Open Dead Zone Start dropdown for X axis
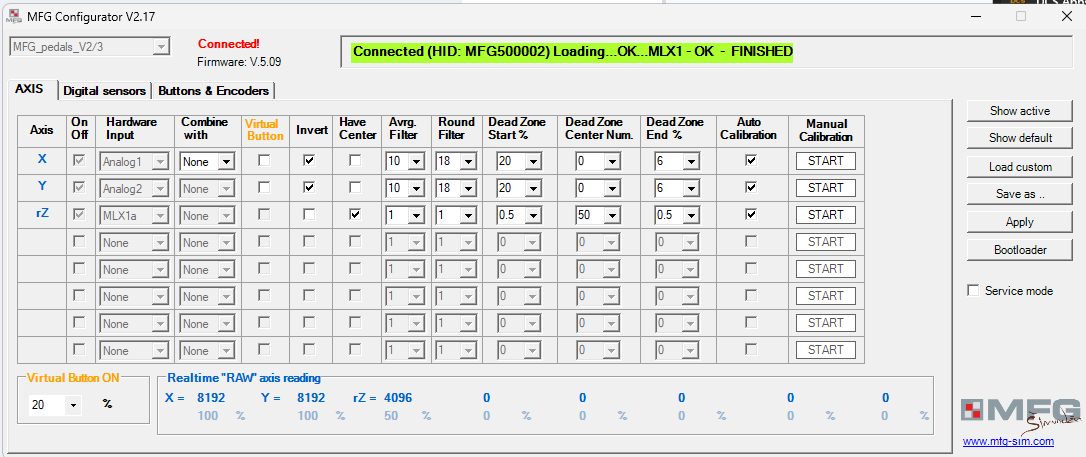This screenshot has height=457, width=1086. click(x=533, y=161)
